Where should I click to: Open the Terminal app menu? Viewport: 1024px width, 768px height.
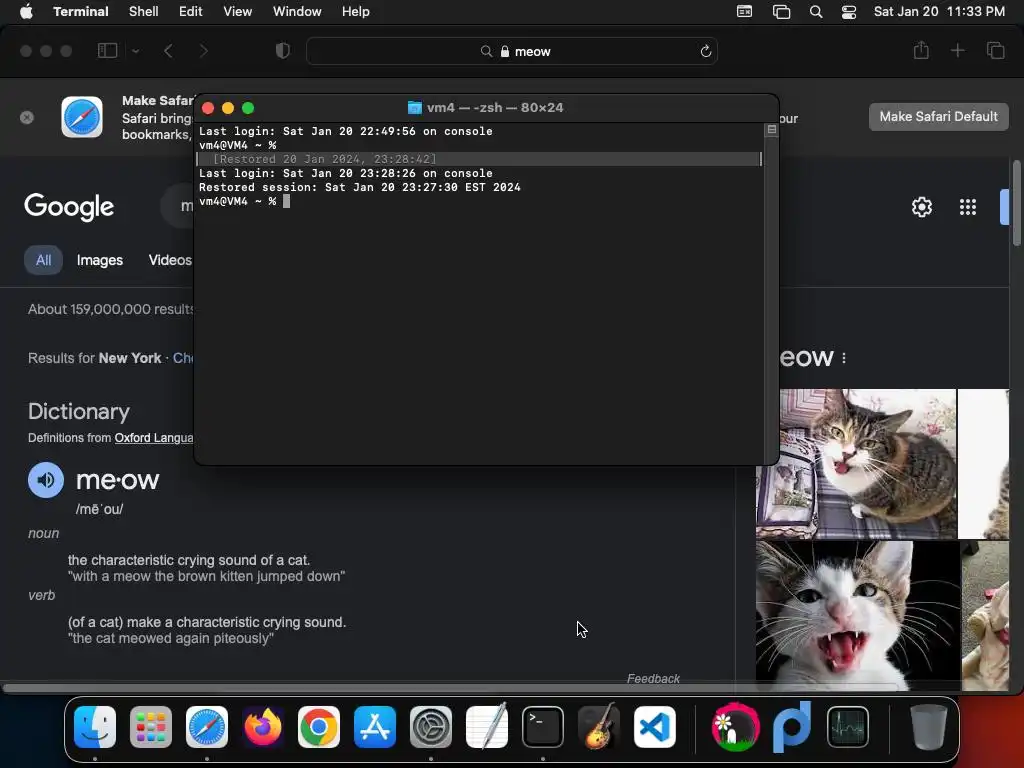click(x=80, y=12)
